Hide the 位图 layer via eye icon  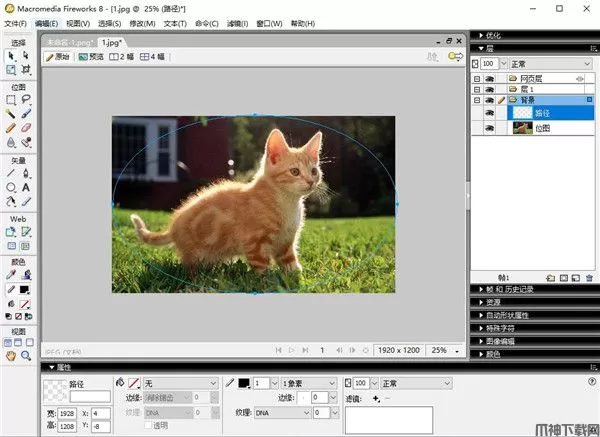point(491,128)
